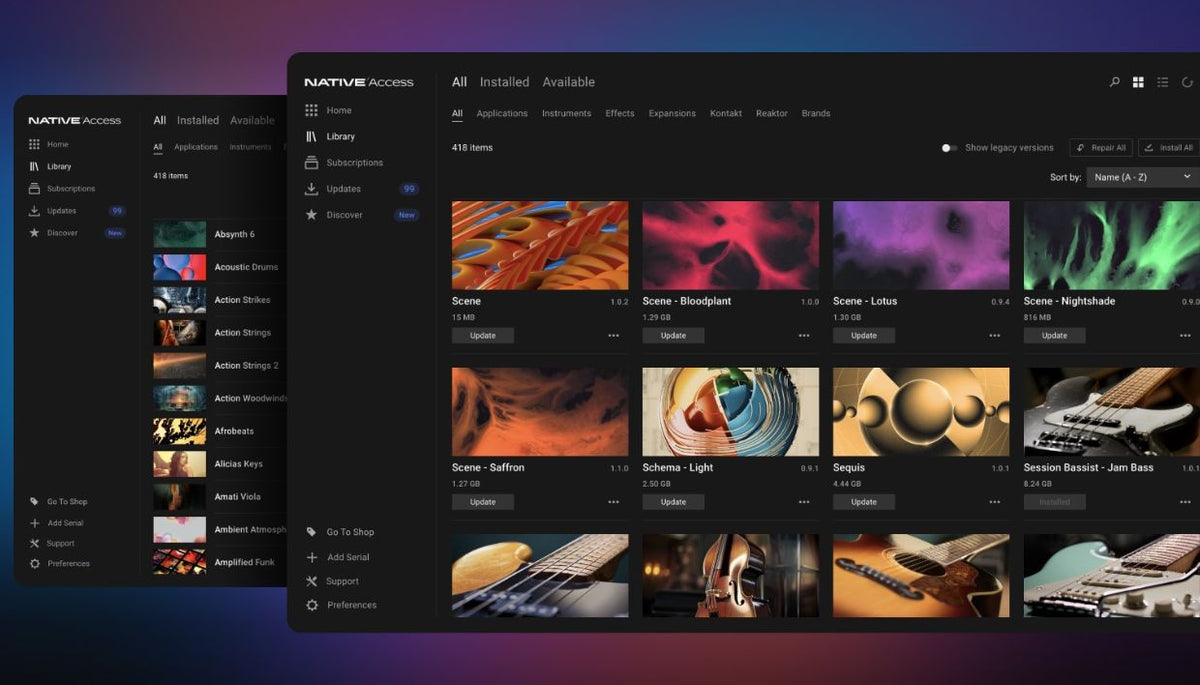Switch to grid view in front window
The image size is (1200, 685).
click(x=1138, y=82)
